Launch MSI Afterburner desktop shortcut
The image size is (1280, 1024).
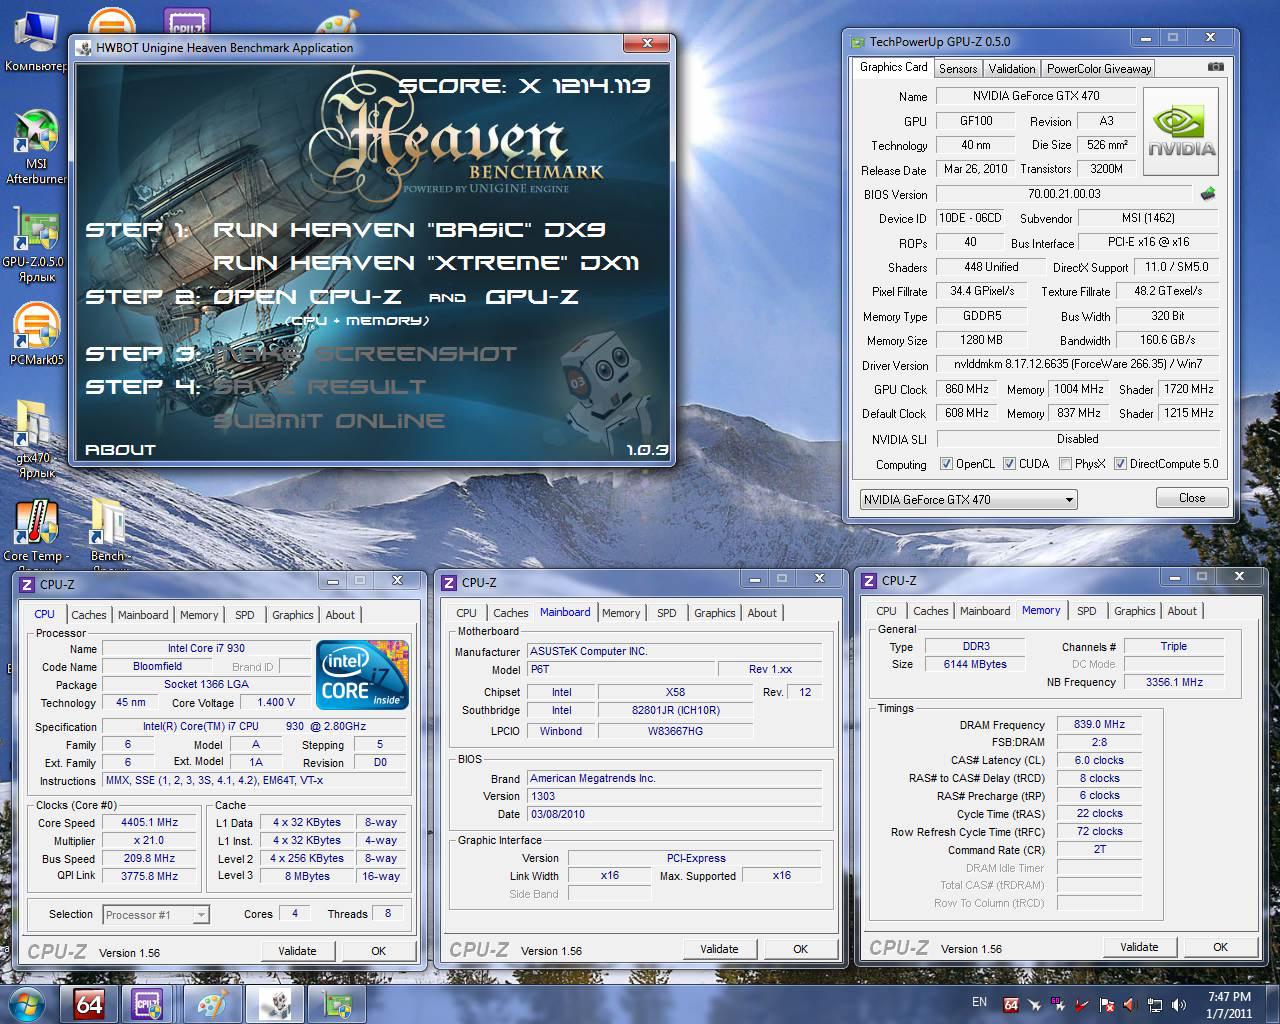37,145
